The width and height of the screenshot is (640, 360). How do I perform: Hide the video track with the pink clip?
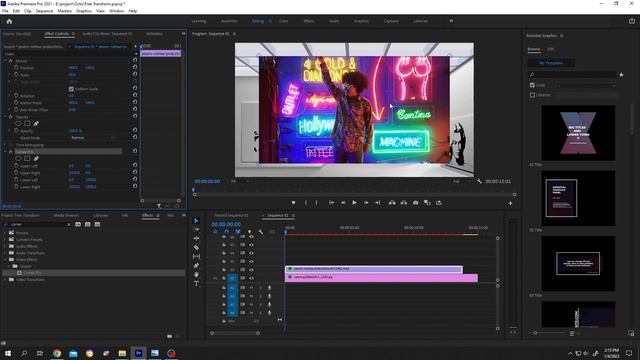tap(251, 278)
